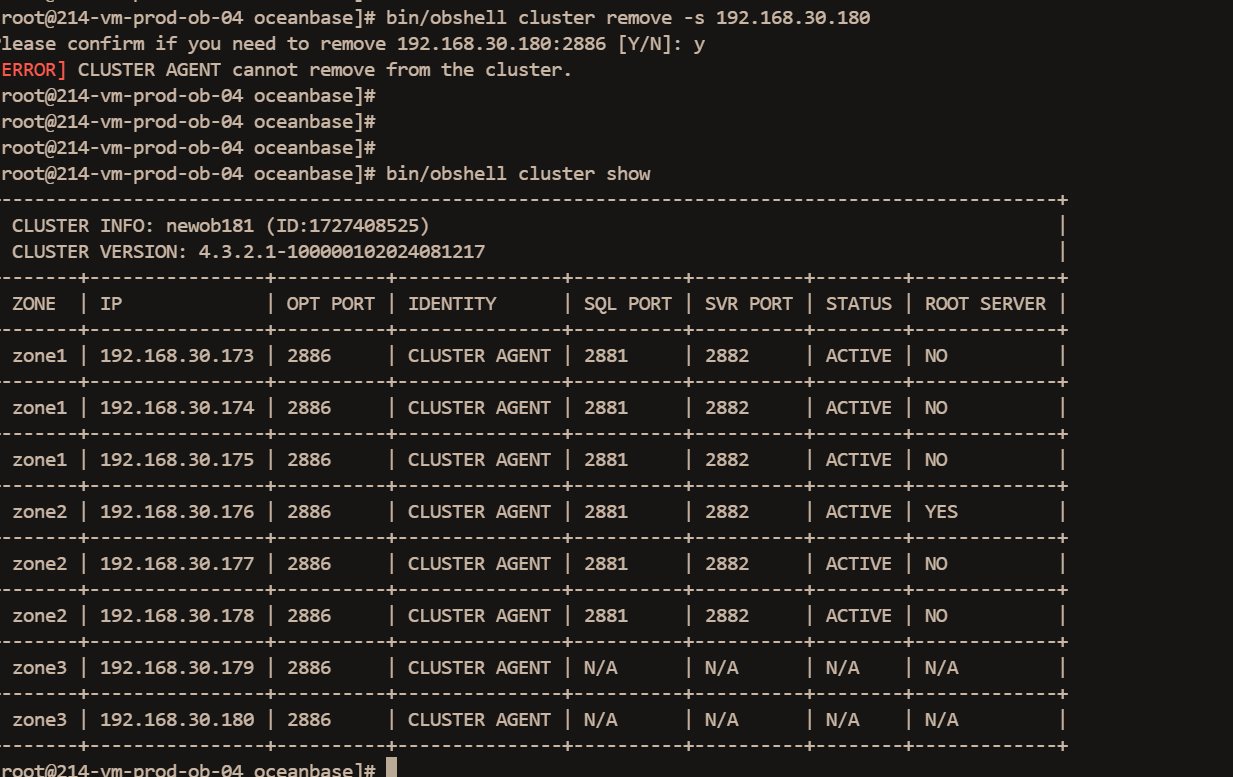Click the SVR PORT column header
The height and width of the screenshot is (777, 1233).
coord(749,303)
